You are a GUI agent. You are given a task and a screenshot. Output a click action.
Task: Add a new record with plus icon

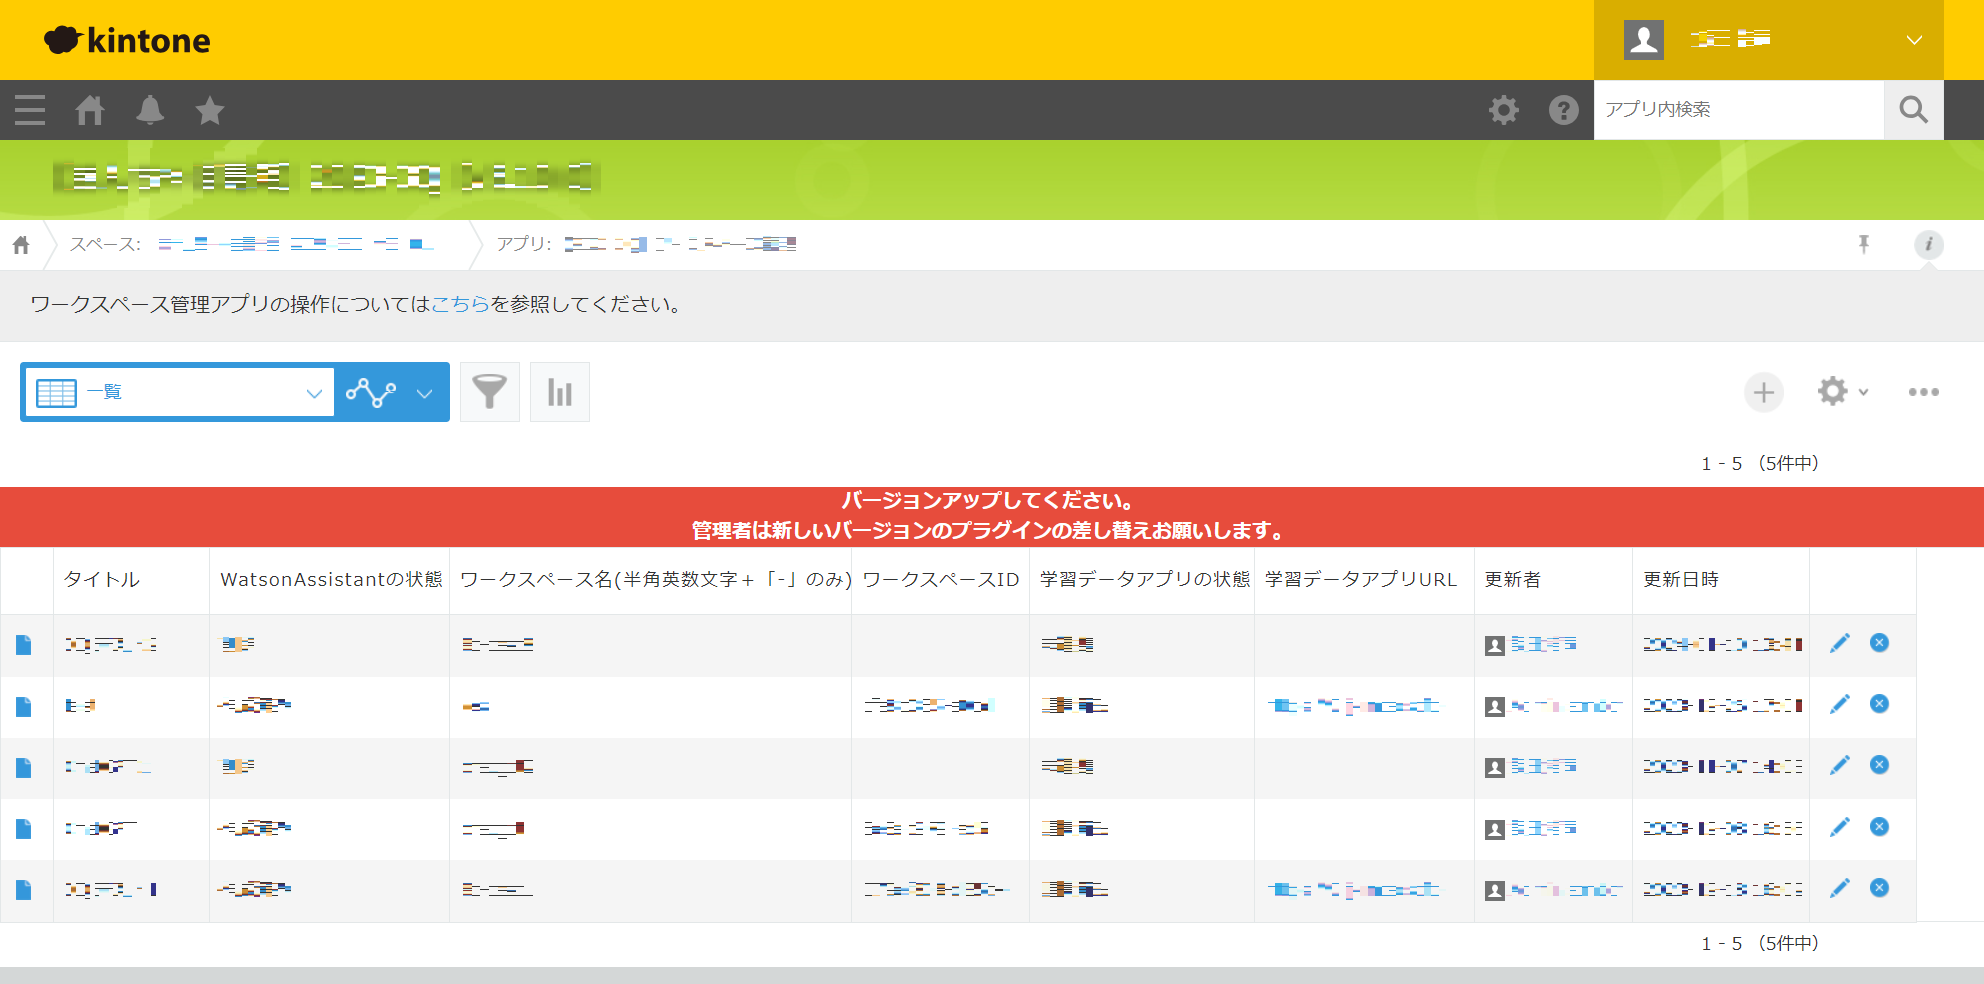click(x=1764, y=392)
